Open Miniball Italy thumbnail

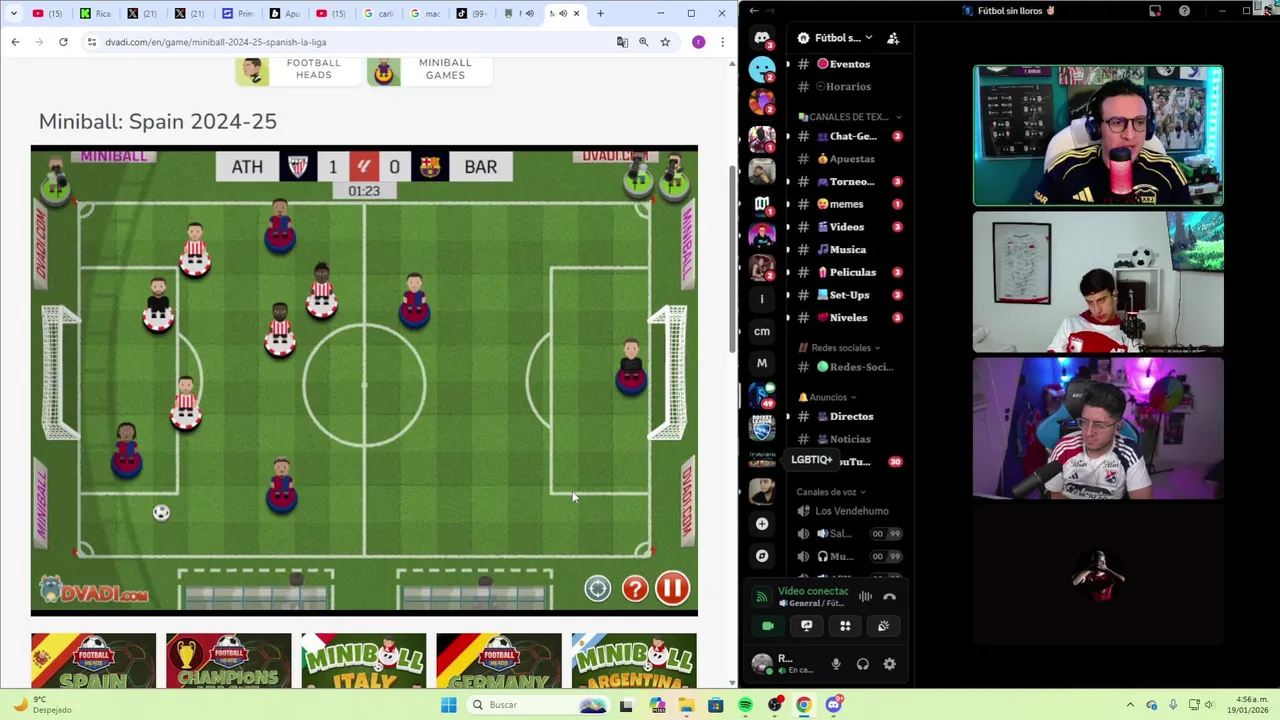coord(363,661)
